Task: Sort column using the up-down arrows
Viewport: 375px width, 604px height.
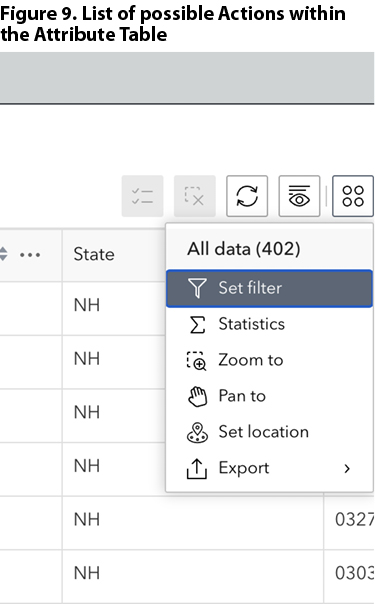Action: tap(3, 254)
